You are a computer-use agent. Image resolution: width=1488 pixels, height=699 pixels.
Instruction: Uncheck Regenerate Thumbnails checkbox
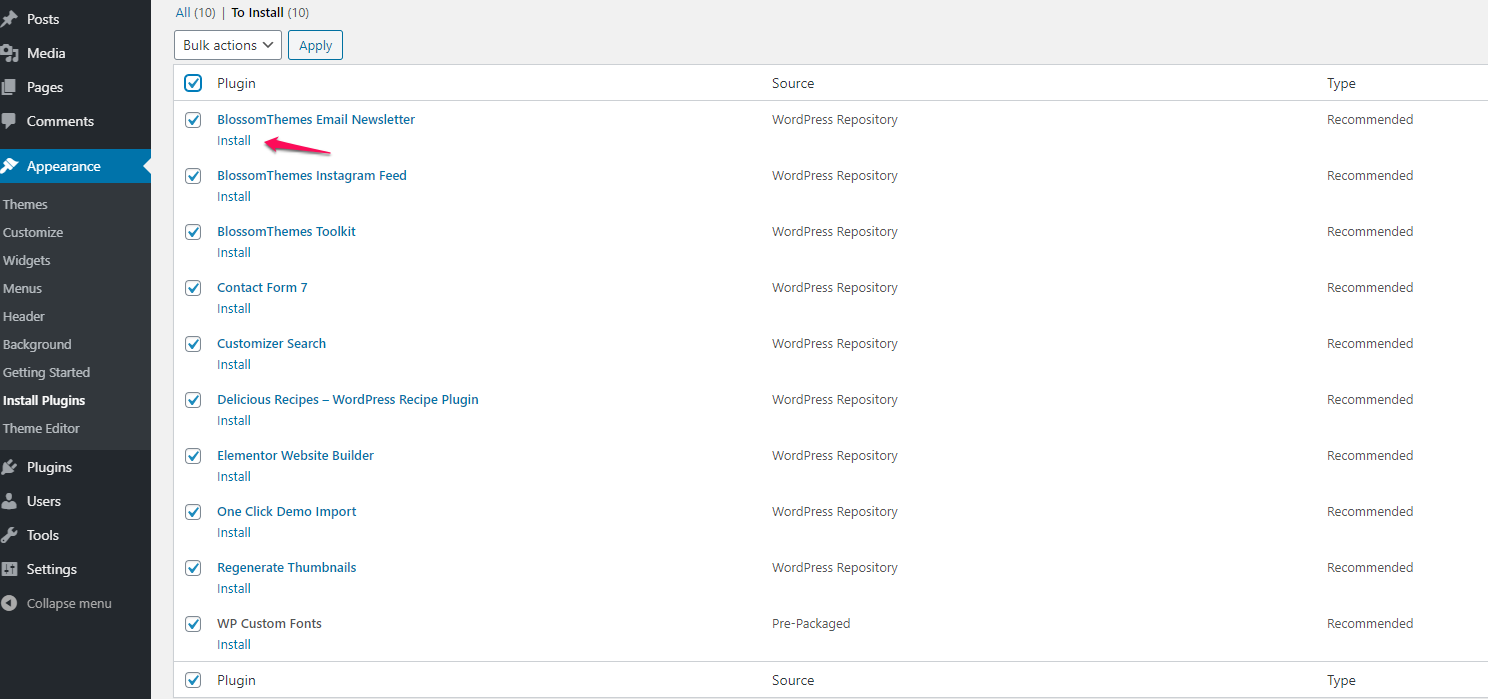pos(193,568)
